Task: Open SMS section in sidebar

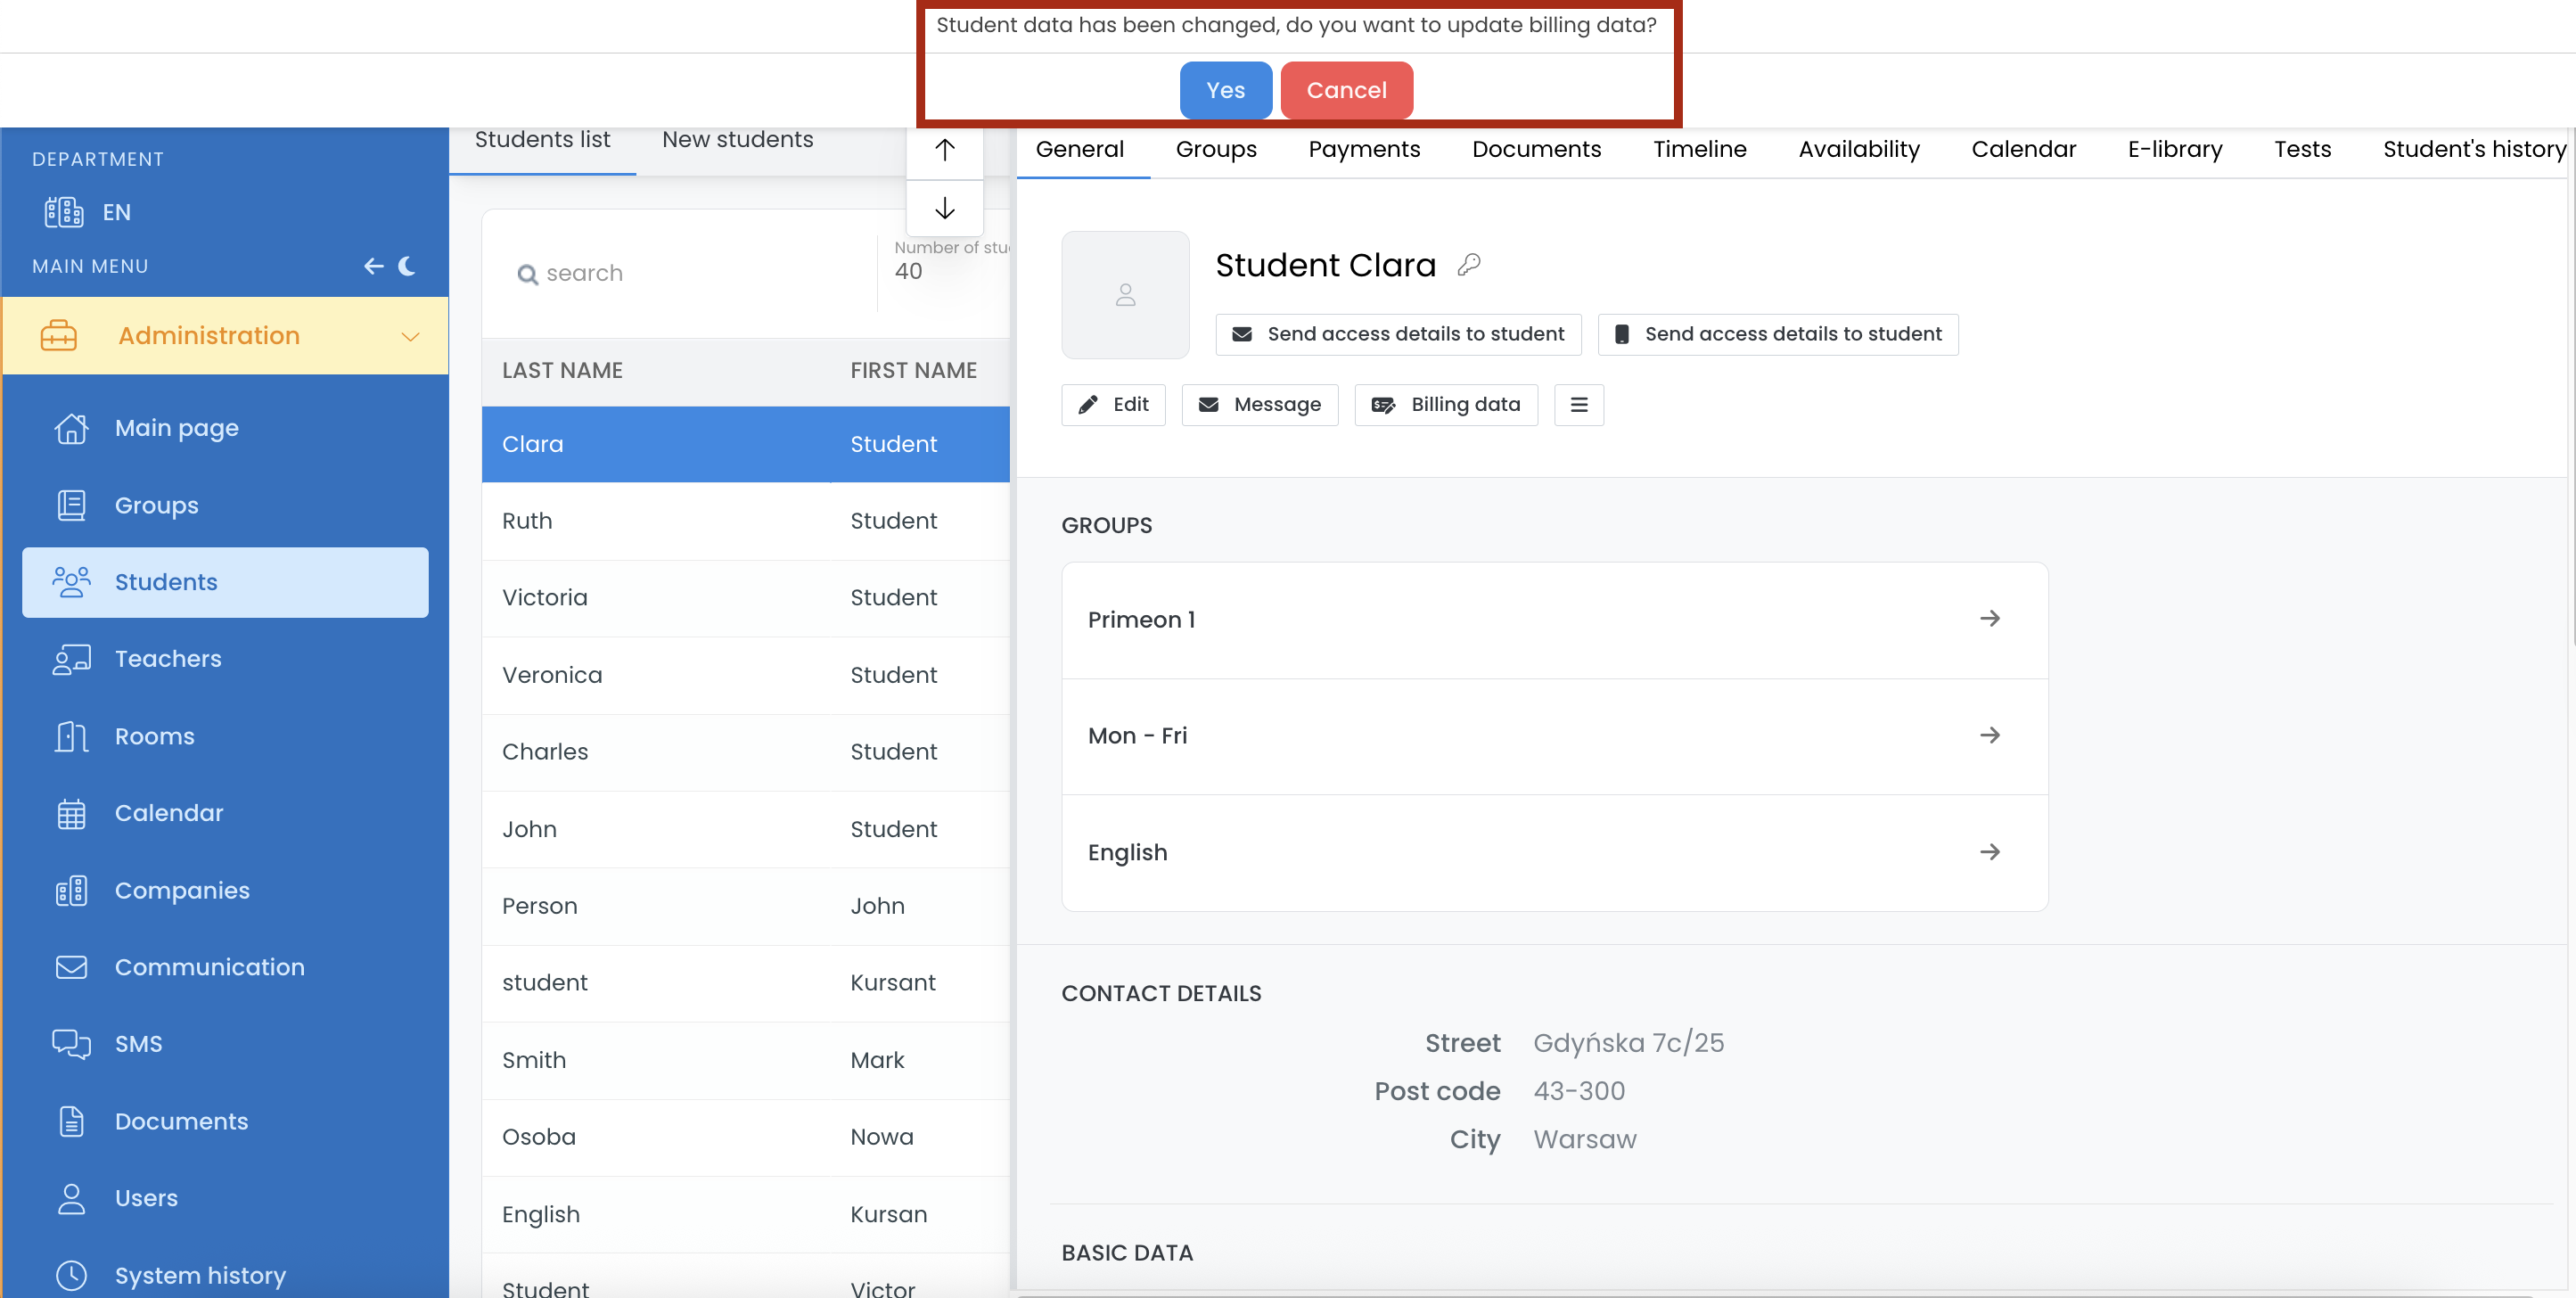Action: click(138, 1044)
